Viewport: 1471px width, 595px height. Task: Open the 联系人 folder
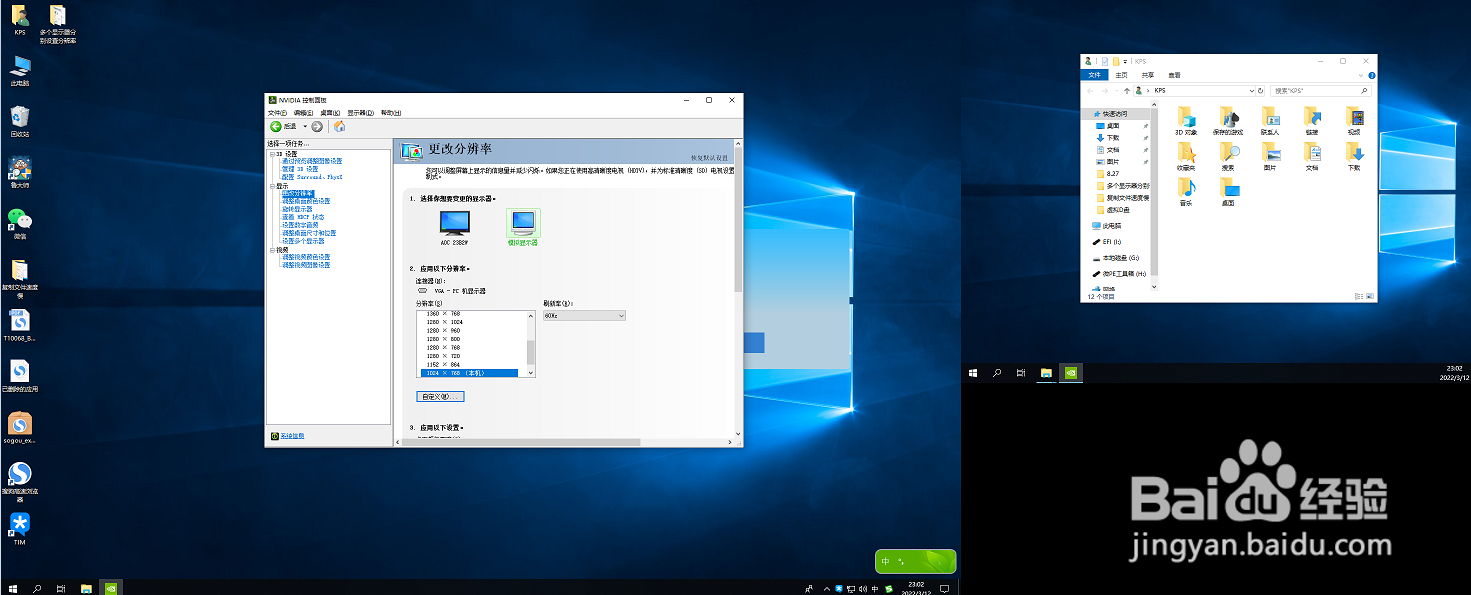1270,121
